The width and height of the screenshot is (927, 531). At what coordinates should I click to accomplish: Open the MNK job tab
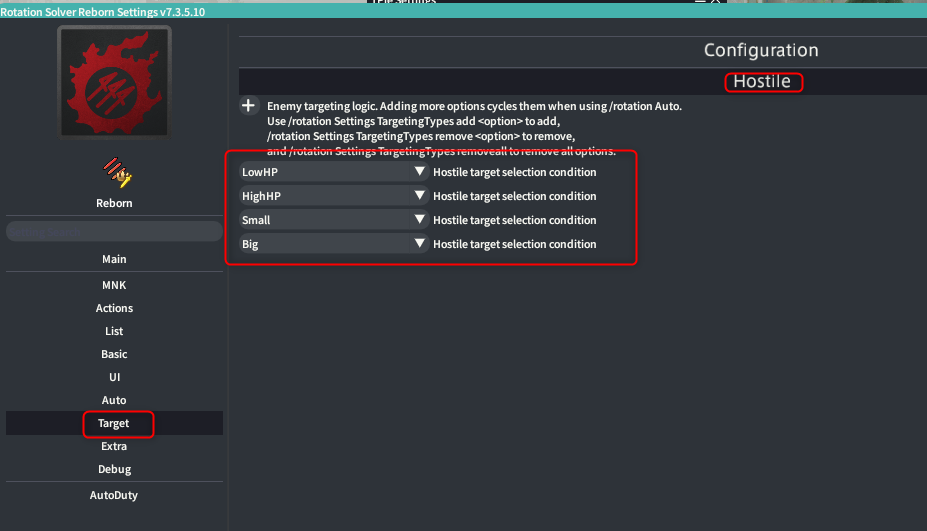click(114, 285)
